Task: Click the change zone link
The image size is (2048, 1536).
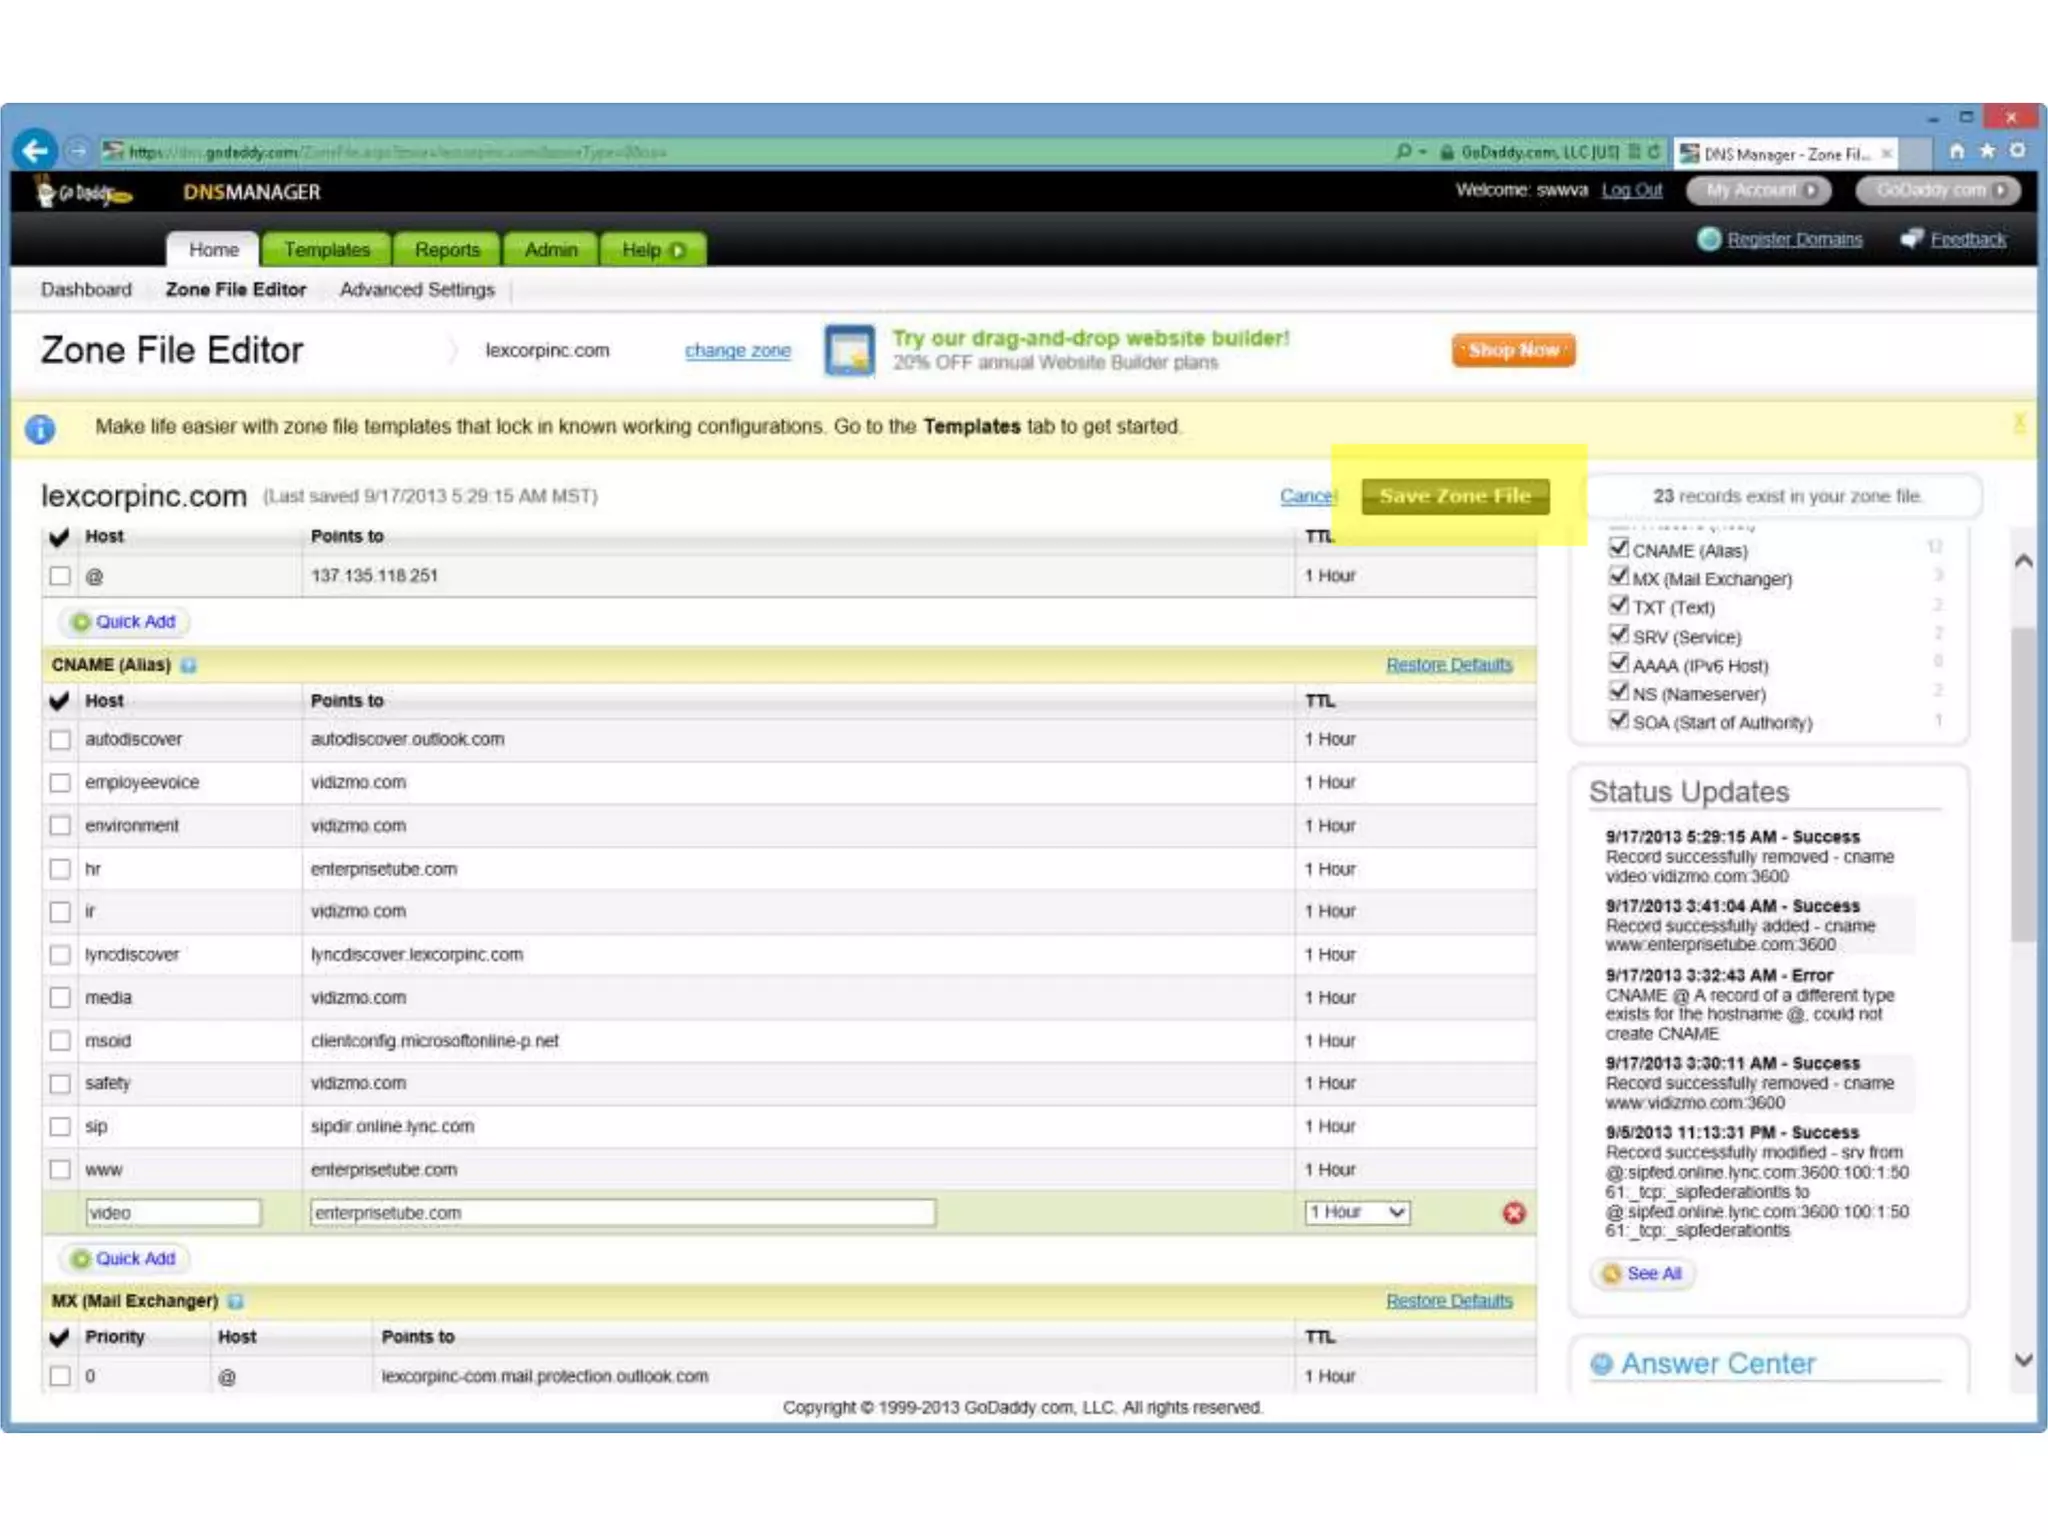Action: tap(737, 351)
